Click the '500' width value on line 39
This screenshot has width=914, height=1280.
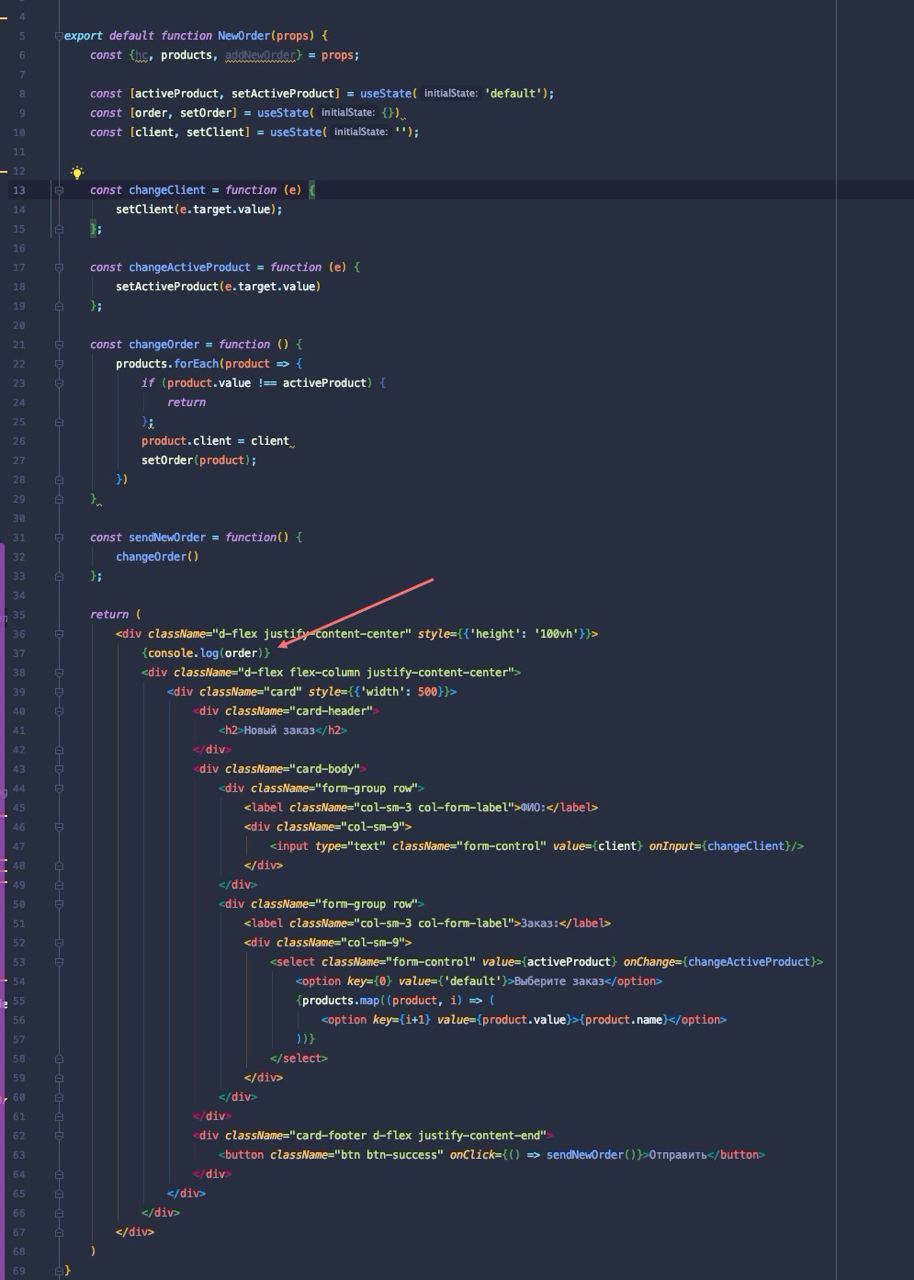point(427,692)
